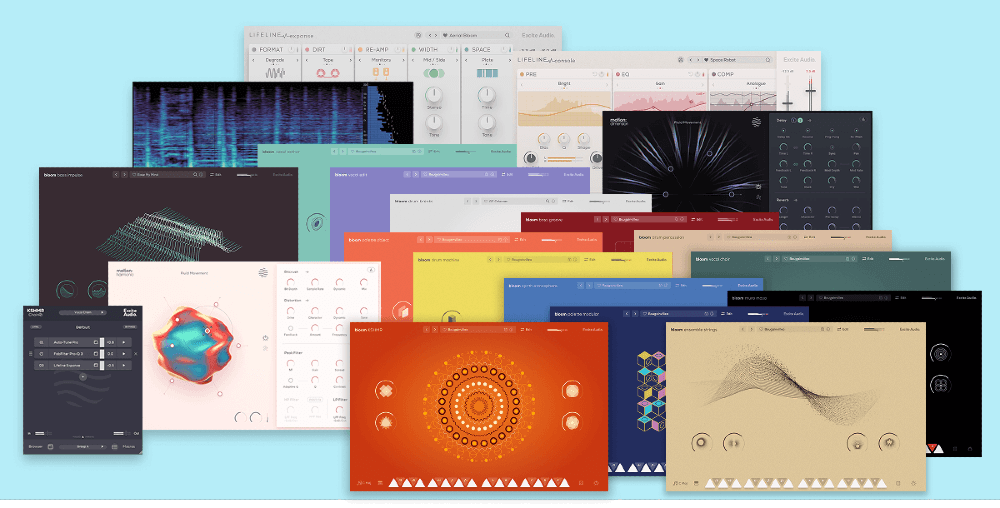Toggle the PRE module dot in Lifeline Console
Viewport: 1000px width, 508px height.
pyautogui.click(x=522, y=75)
